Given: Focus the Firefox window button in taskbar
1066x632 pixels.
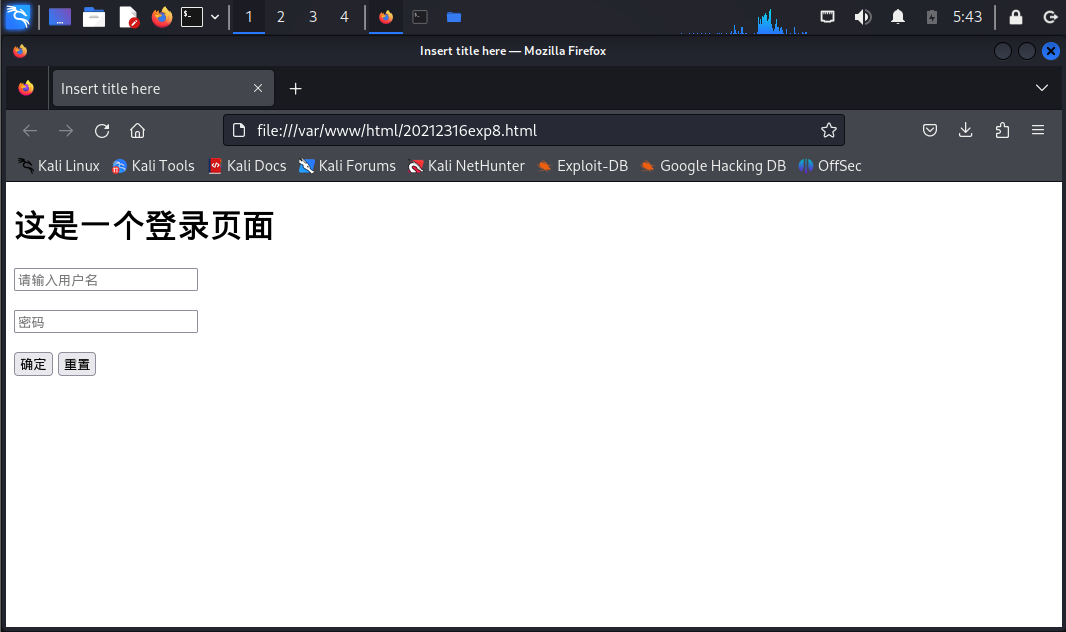Looking at the screenshot, I should (x=386, y=17).
